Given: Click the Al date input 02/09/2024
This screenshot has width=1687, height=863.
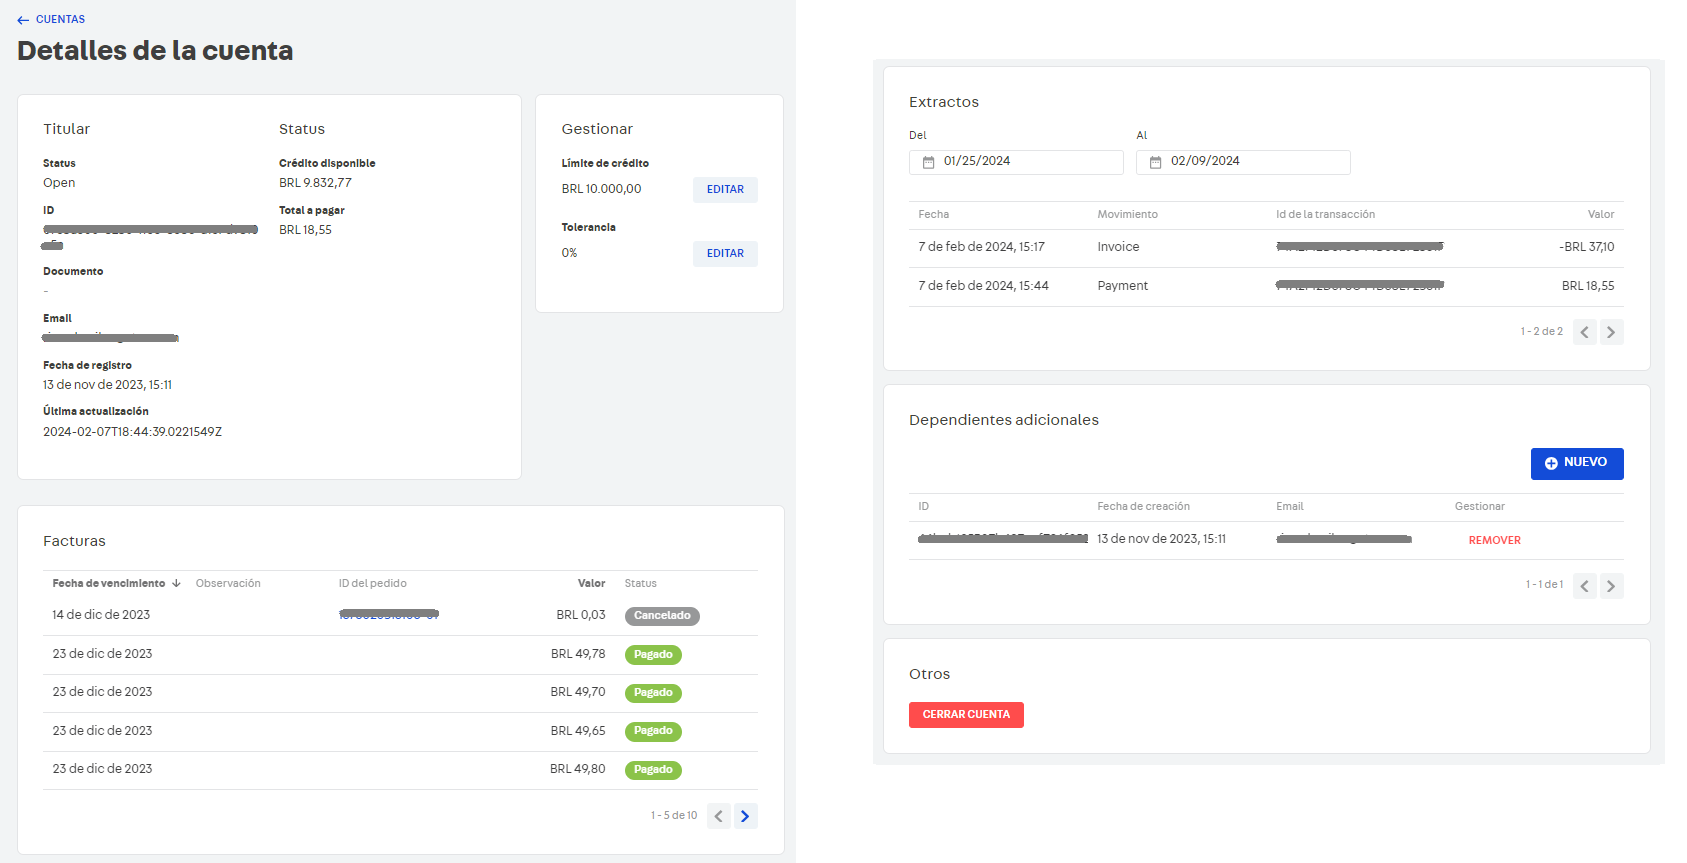Looking at the screenshot, I should 1254,162.
